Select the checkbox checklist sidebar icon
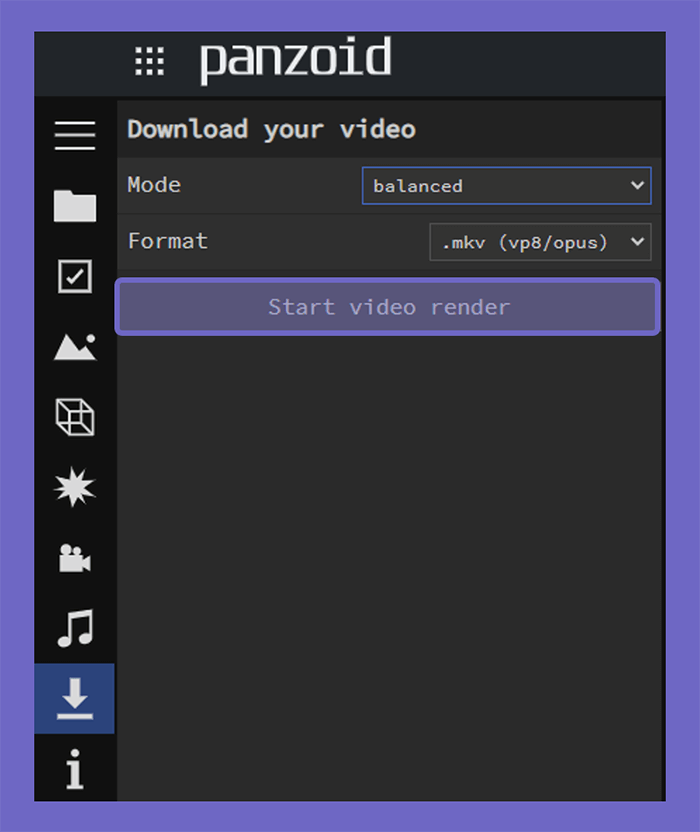 pyautogui.click(x=75, y=276)
